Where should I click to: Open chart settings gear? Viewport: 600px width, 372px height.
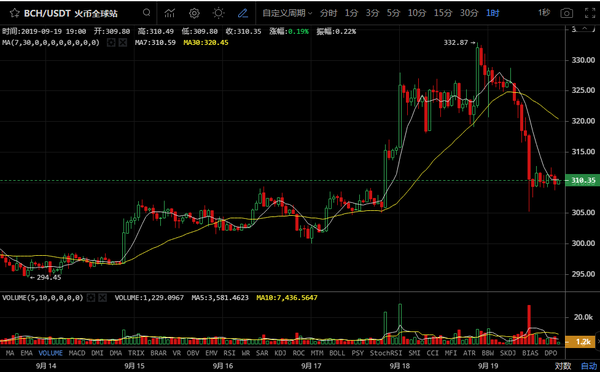point(194,13)
